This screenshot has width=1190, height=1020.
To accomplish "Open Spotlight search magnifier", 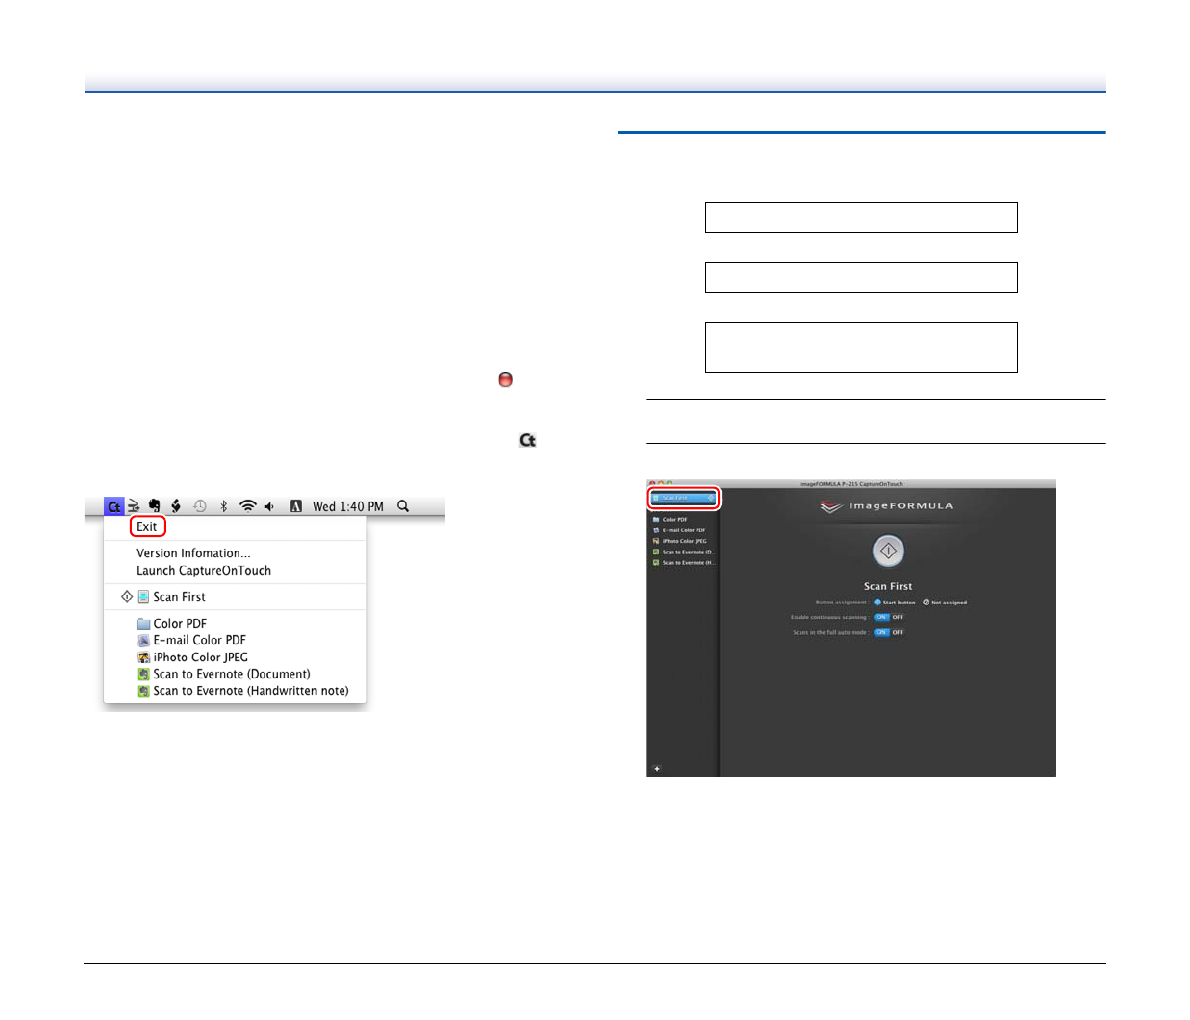I will coord(403,507).
